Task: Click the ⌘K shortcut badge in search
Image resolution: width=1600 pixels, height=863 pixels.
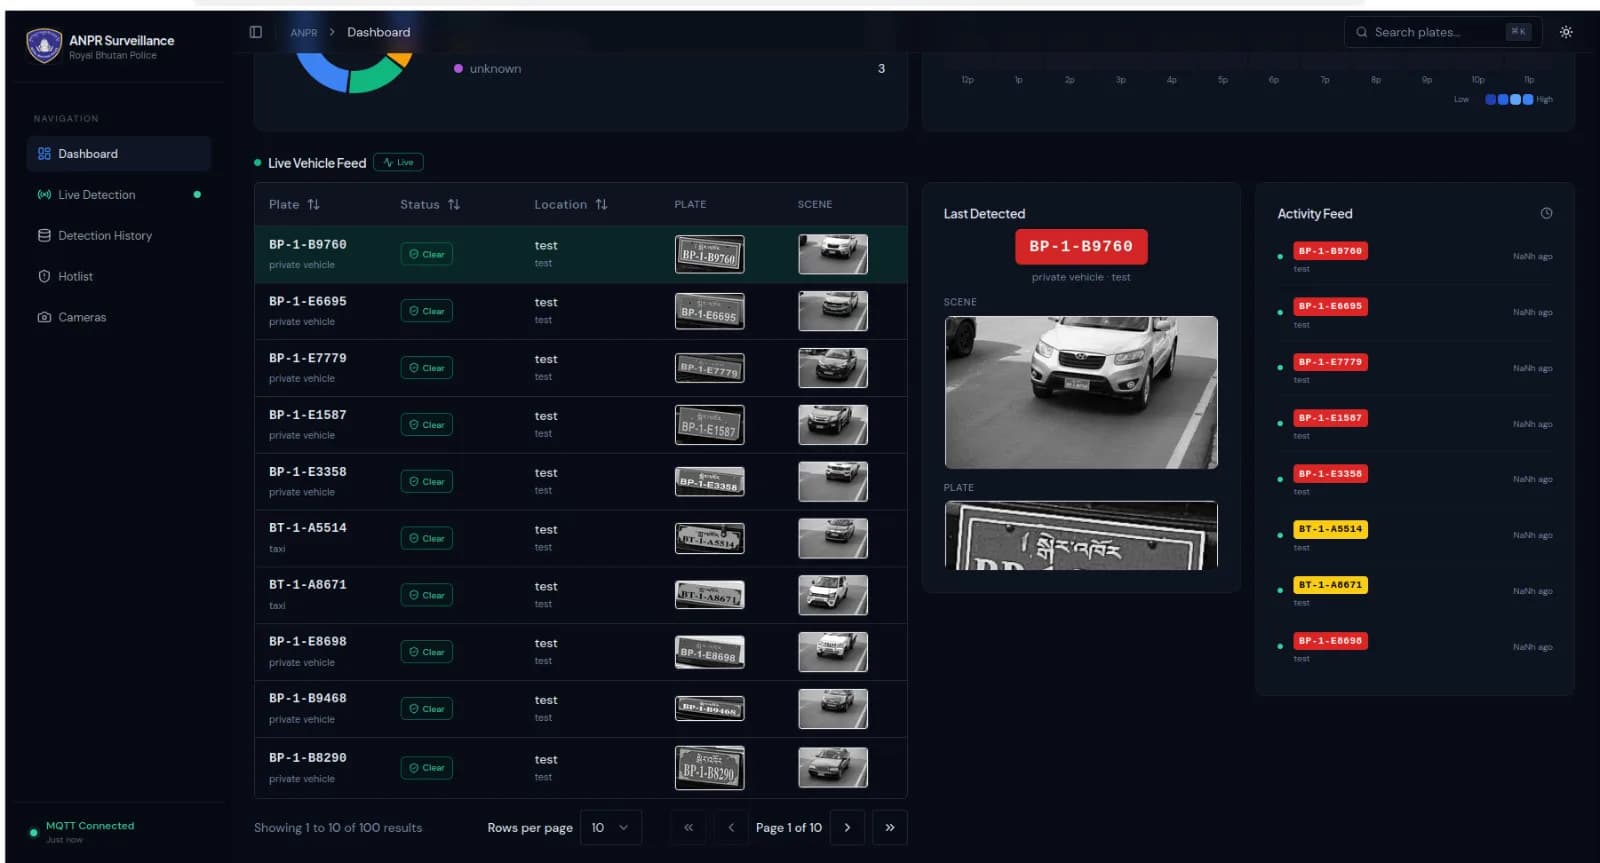Action: tap(1518, 32)
